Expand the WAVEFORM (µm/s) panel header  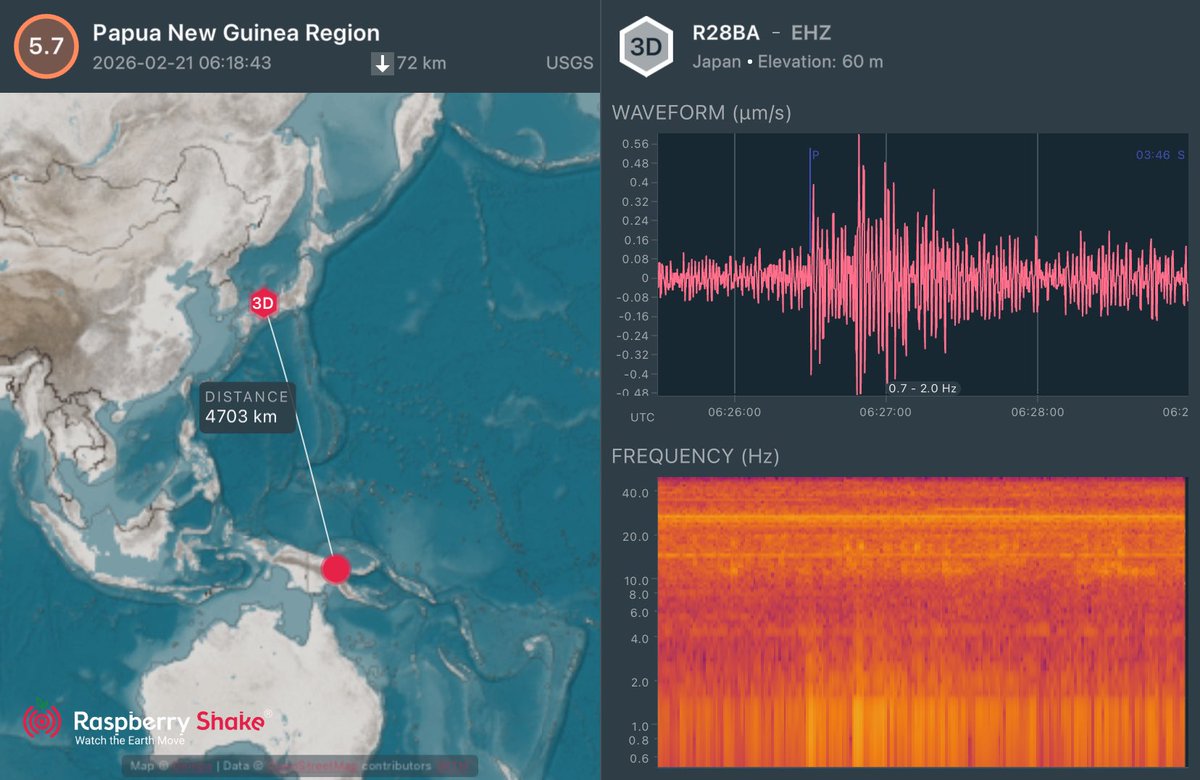point(703,113)
